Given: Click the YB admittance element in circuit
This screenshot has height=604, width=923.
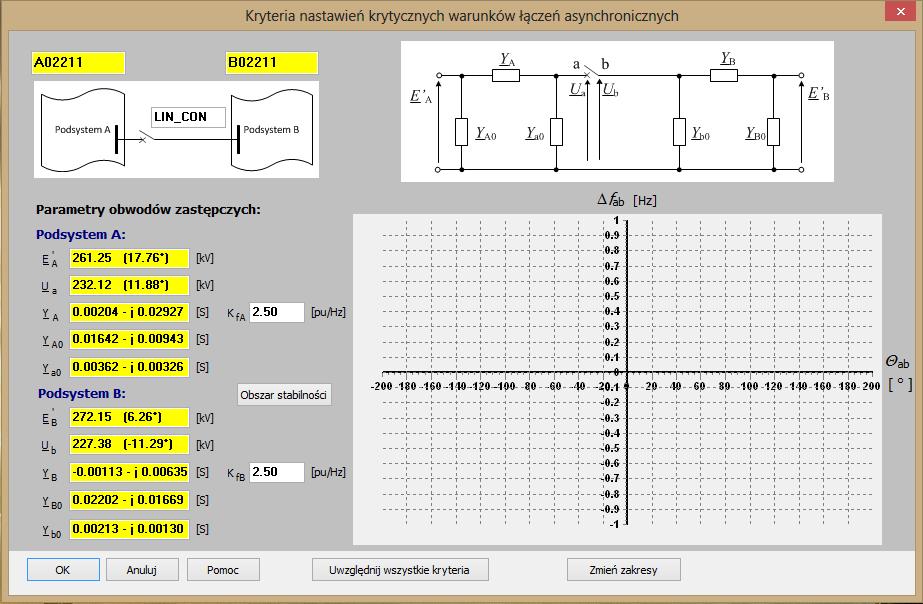Looking at the screenshot, I should pyautogui.click(x=723, y=75).
